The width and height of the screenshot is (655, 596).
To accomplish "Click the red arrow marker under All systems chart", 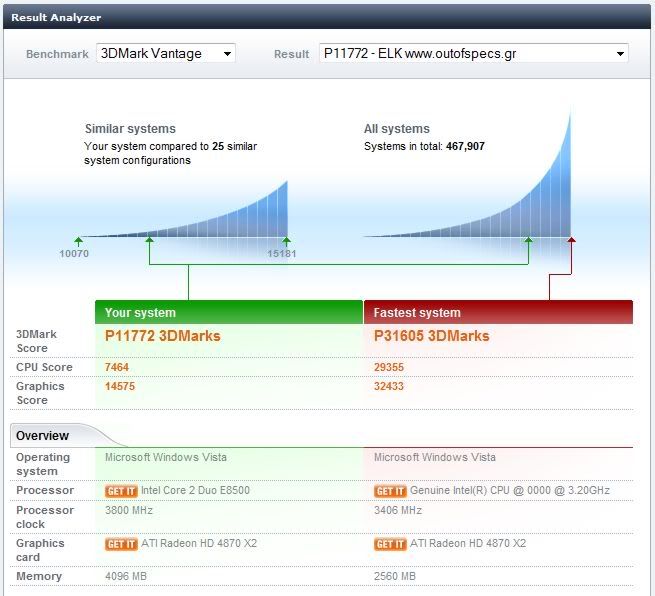I will (572, 240).
